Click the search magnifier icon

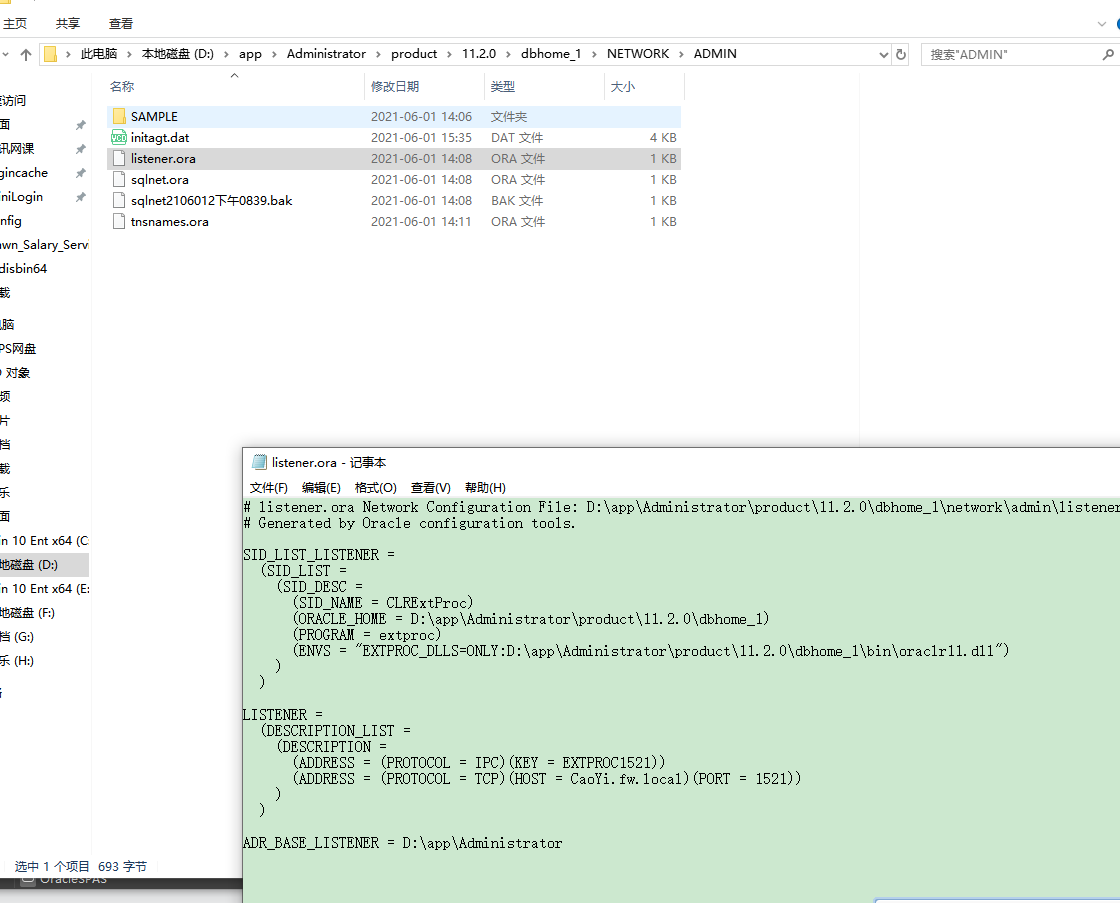pos(1108,54)
